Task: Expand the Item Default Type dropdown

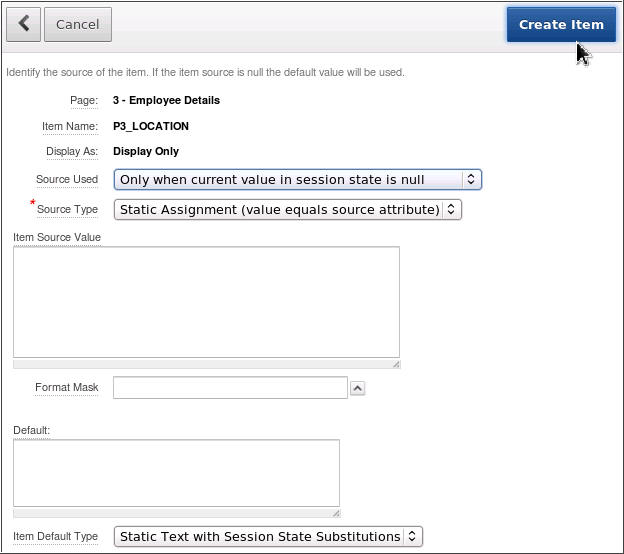Action: [268, 537]
